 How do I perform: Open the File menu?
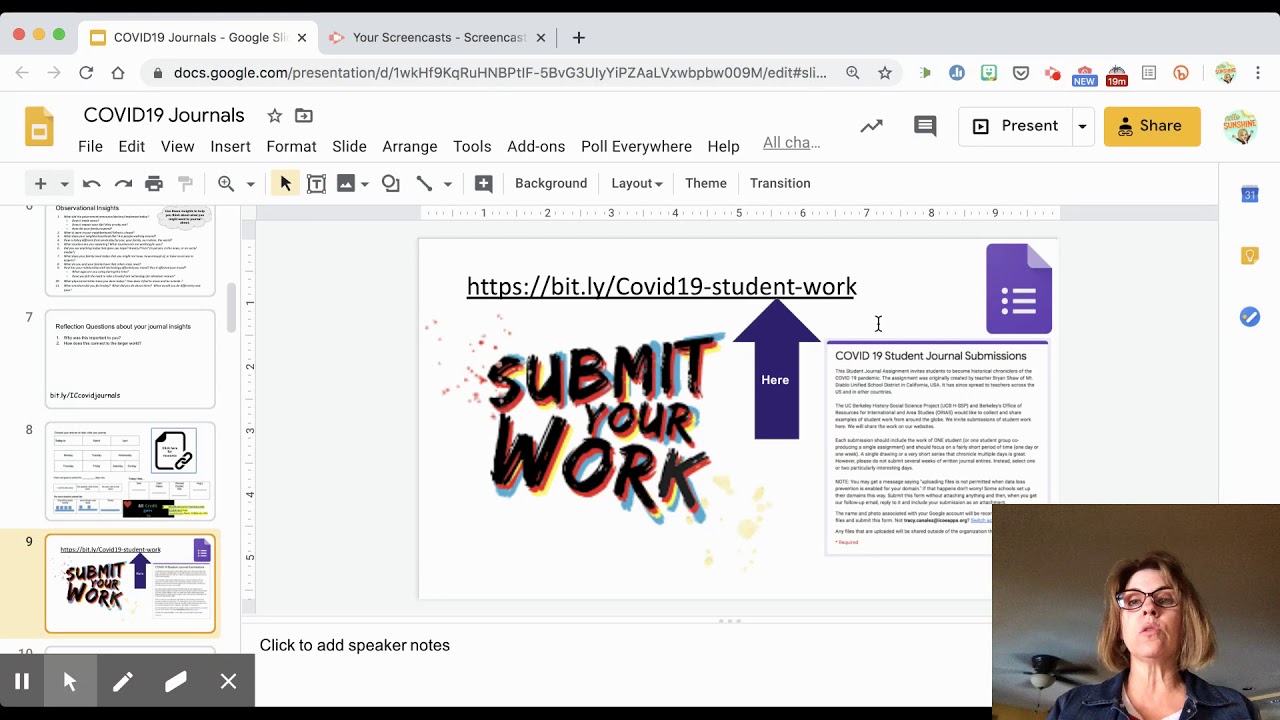[x=90, y=146]
